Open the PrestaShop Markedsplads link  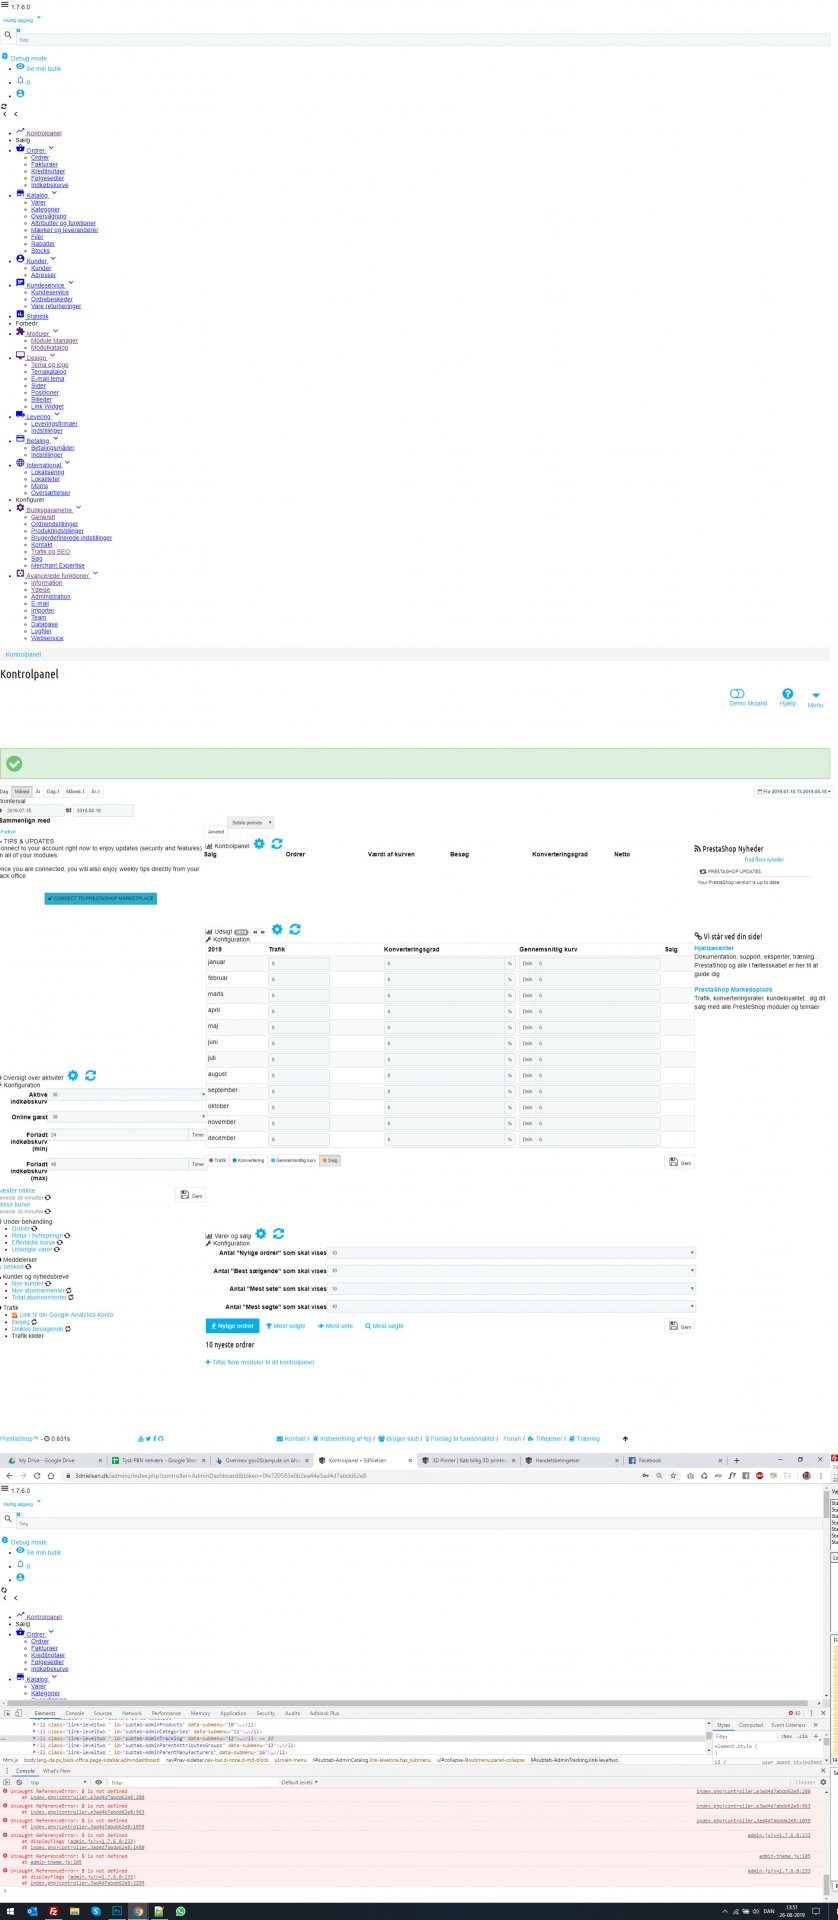(x=733, y=989)
